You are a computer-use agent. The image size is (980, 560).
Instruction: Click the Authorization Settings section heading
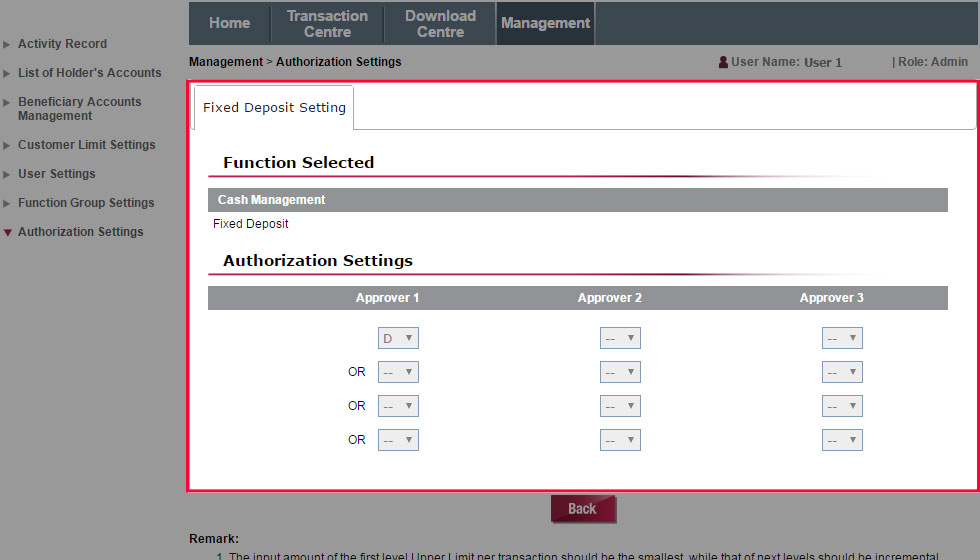pos(318,261)
